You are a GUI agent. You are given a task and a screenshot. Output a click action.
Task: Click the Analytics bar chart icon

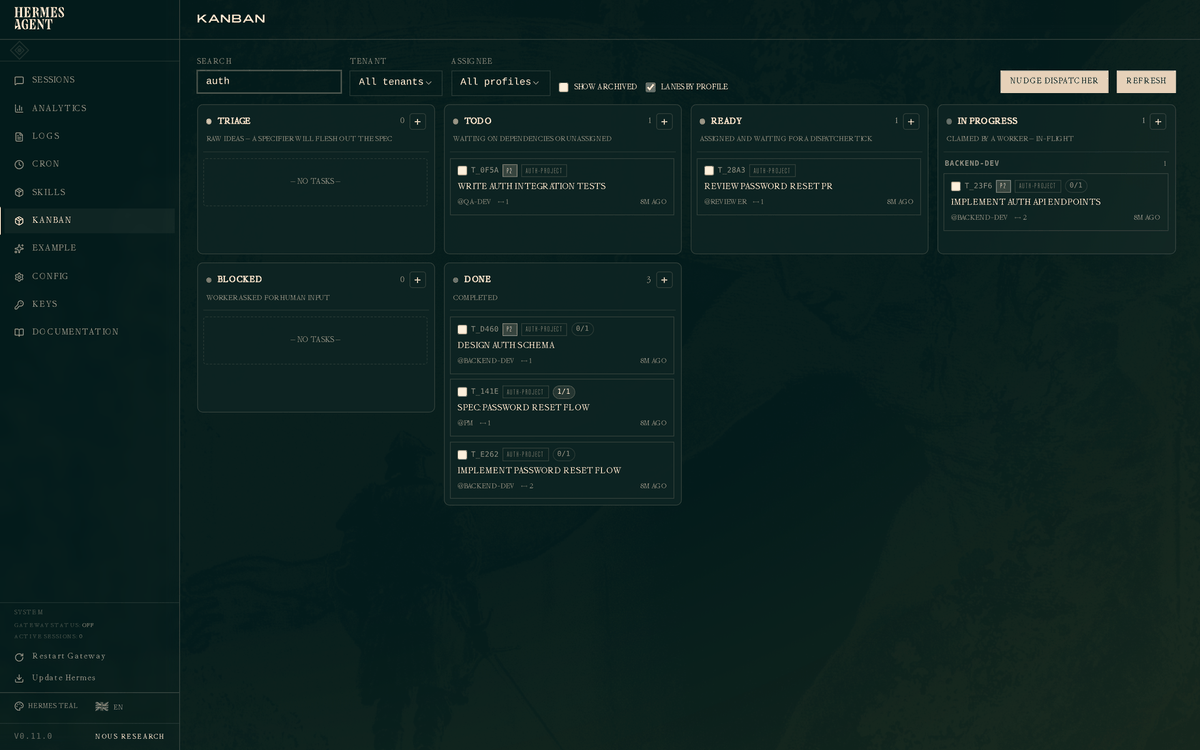click(19, 108)
